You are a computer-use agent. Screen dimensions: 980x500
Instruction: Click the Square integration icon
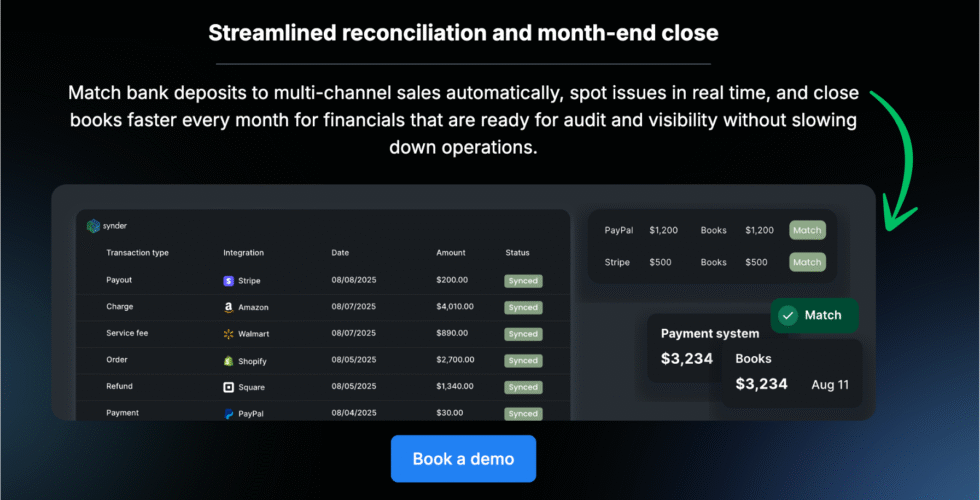pos(228,388)
